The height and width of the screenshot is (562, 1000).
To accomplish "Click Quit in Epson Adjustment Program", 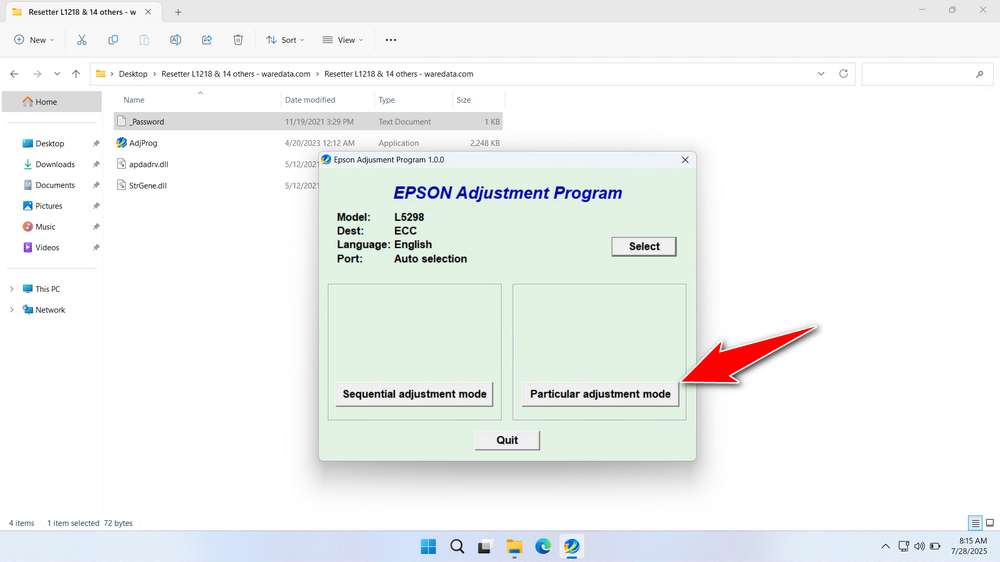I will pyautogui.click(x=507, y=440).
